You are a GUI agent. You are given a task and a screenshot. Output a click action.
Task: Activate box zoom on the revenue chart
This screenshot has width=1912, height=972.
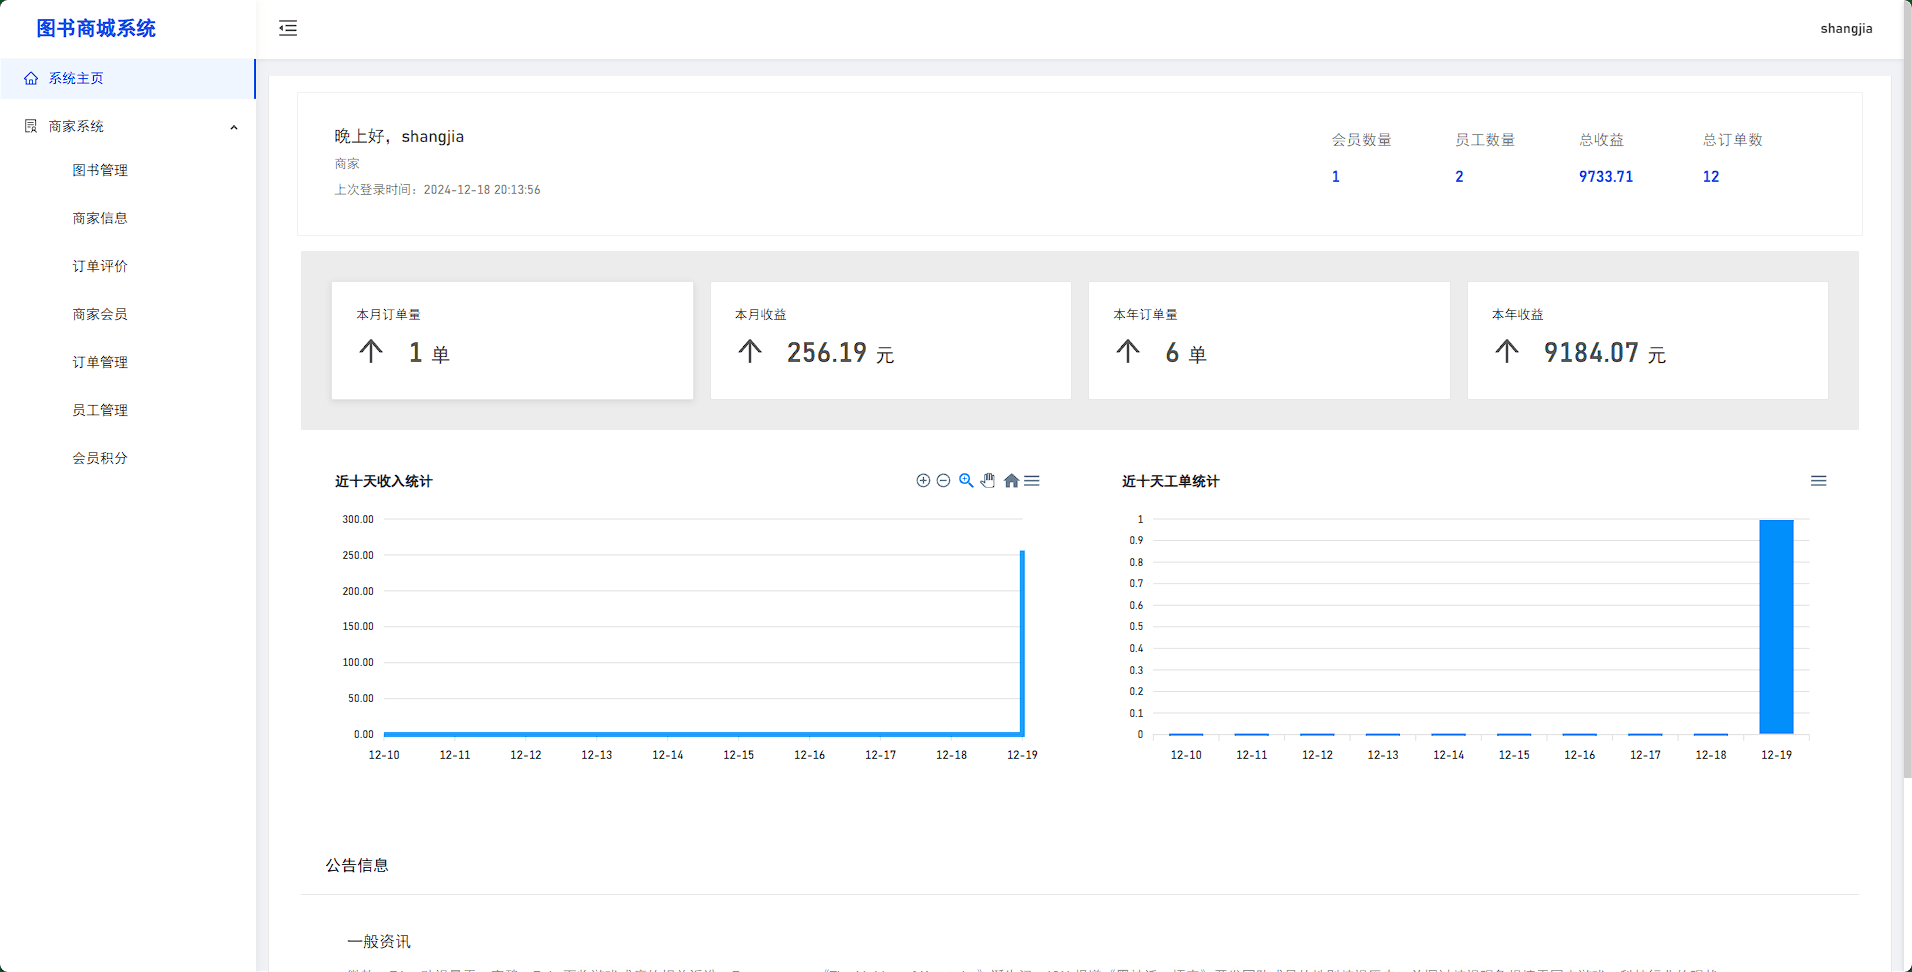tap(966, 480)
